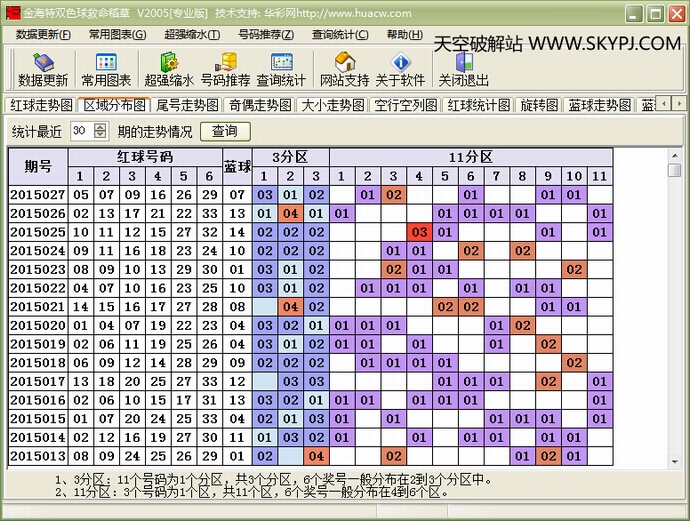
Task: Open the 数据更新(F) menu
Action: (43, 34)
